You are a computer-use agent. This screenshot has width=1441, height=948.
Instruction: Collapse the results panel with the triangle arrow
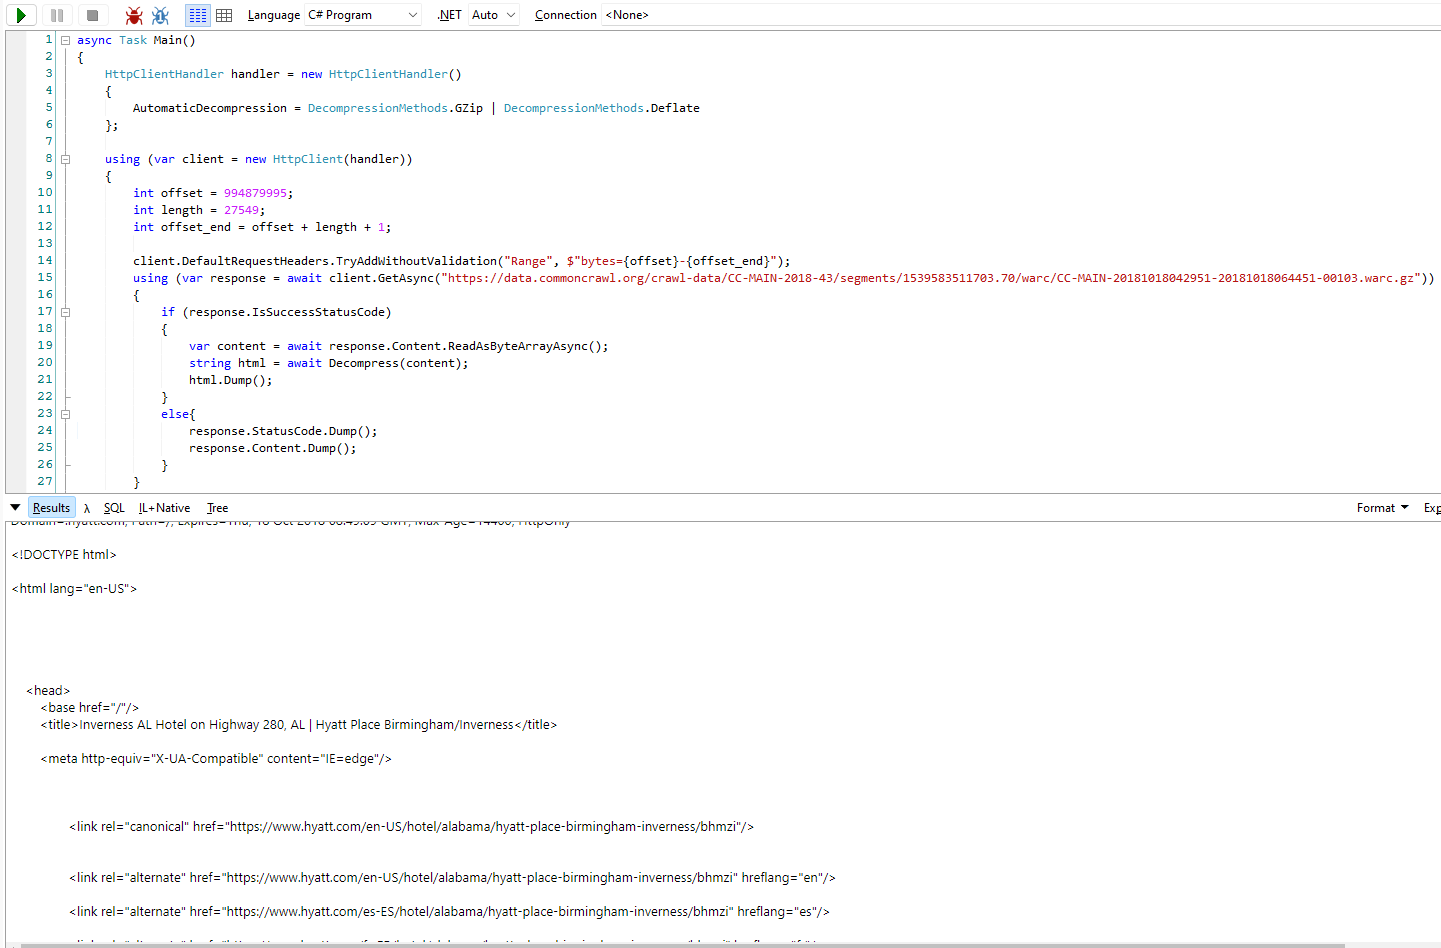(x=15, y=507)
